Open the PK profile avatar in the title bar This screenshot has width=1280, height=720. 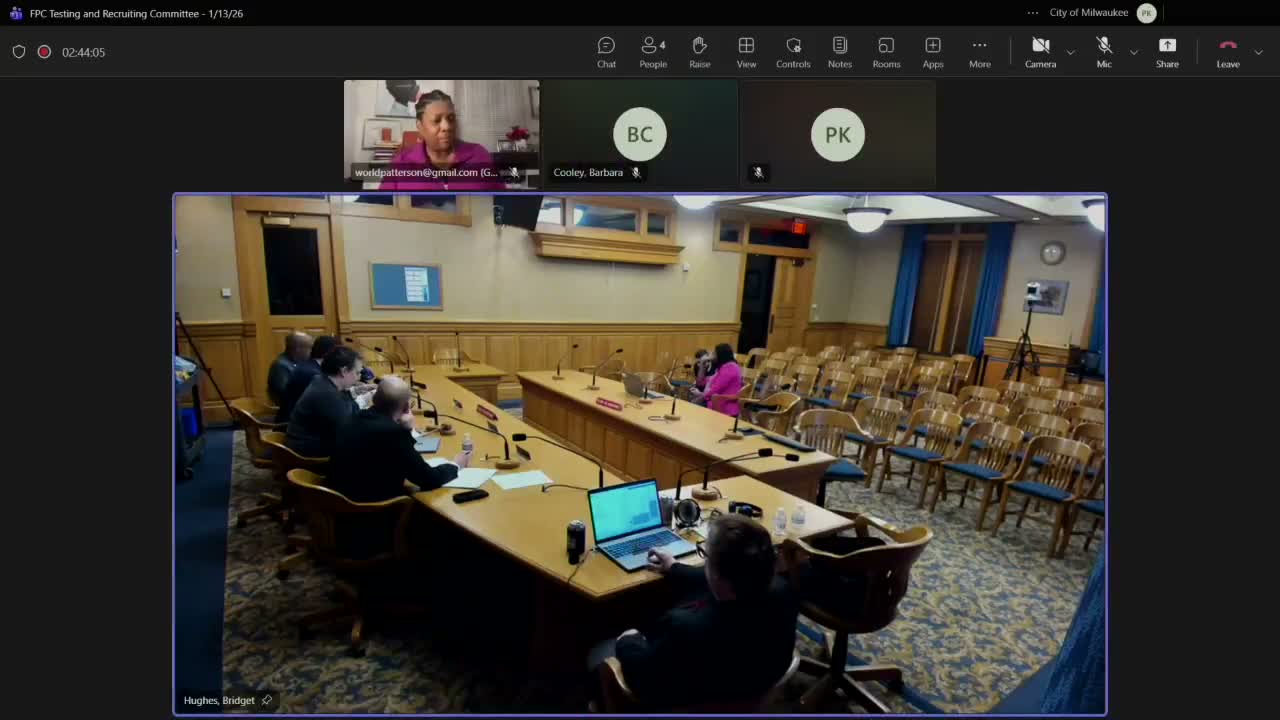(1147, 13)
